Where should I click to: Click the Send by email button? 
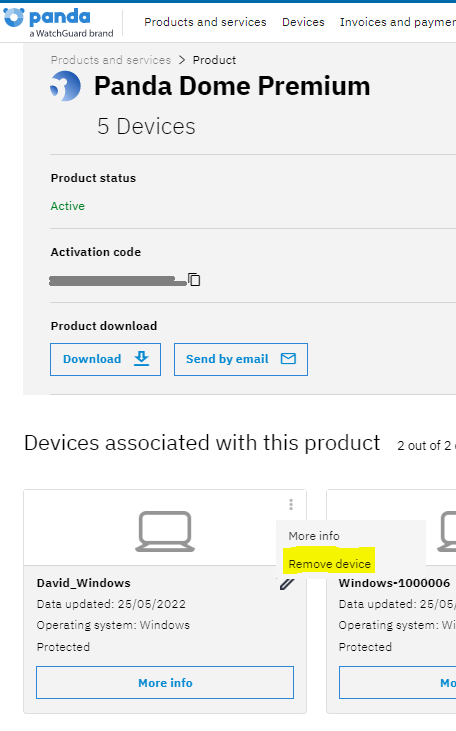[x=241, y=359]
